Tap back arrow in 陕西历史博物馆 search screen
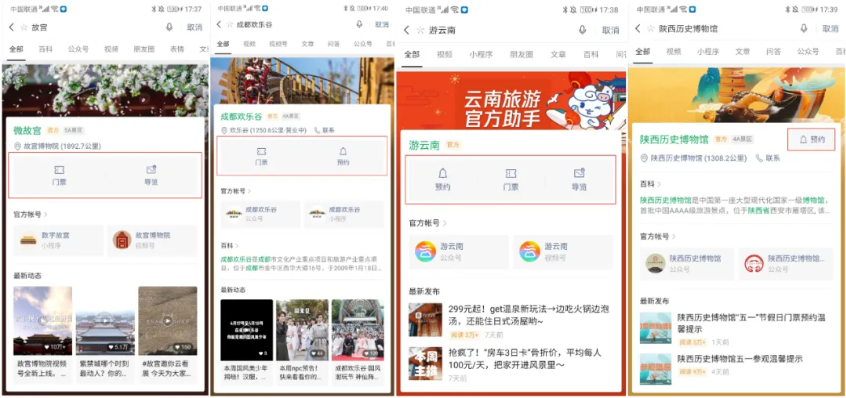 (638, 29)
